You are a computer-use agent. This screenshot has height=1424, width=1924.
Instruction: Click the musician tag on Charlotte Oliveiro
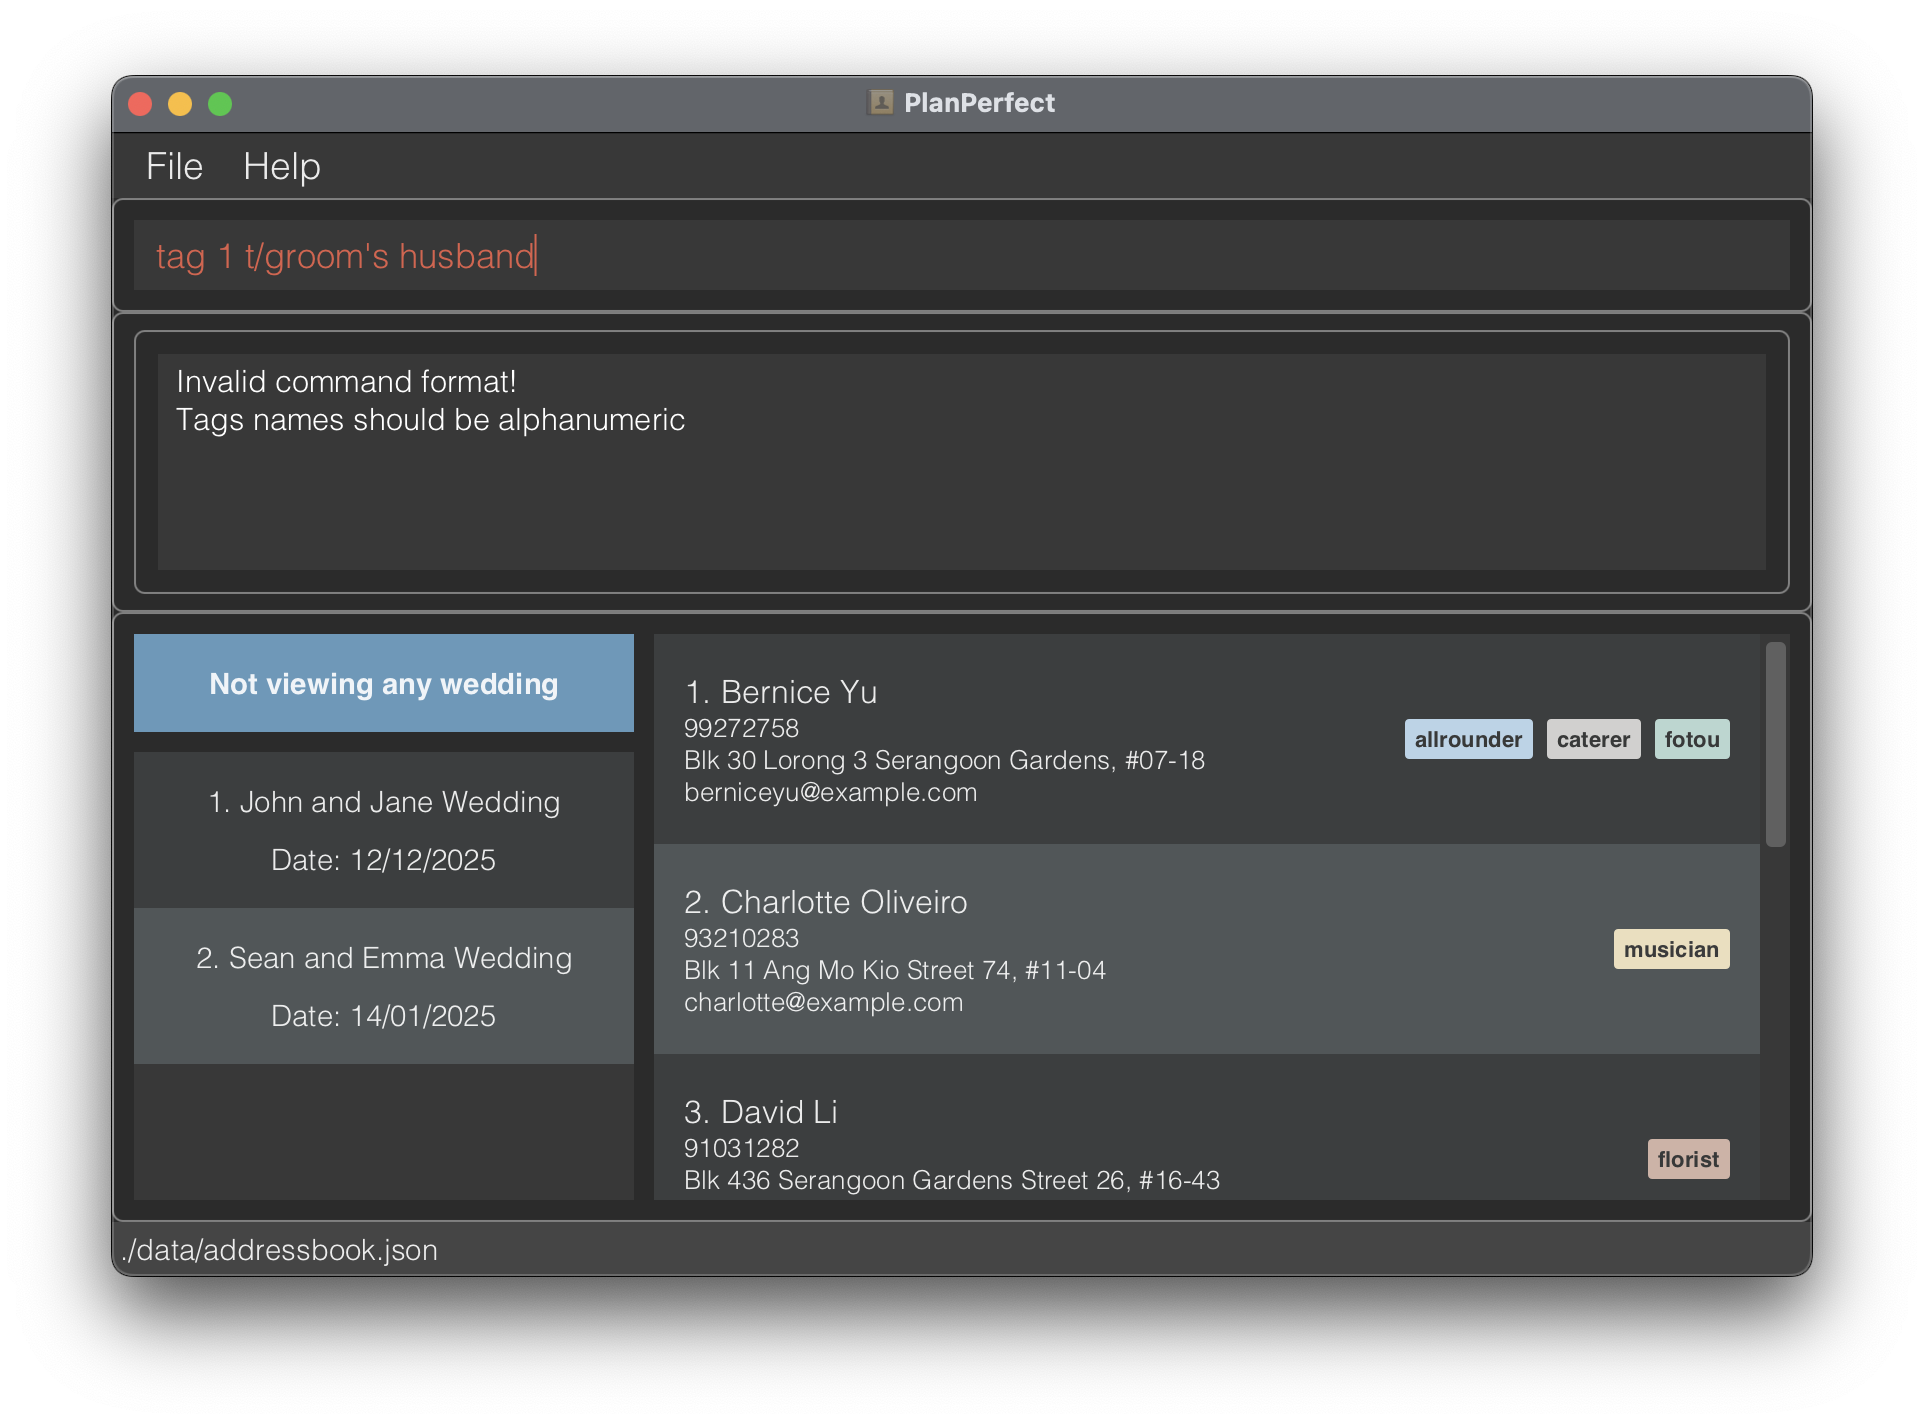pyautogui.click(x=1670, y=949)
